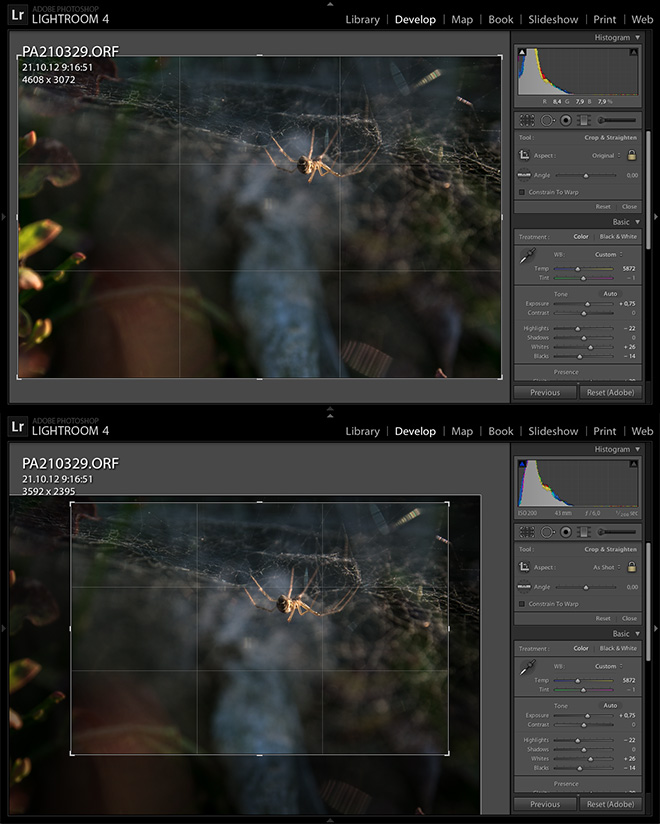Toggle highlight clipping indicator in bottom histogram
This screenshot has width=660, height=824.
click(634, 464)
